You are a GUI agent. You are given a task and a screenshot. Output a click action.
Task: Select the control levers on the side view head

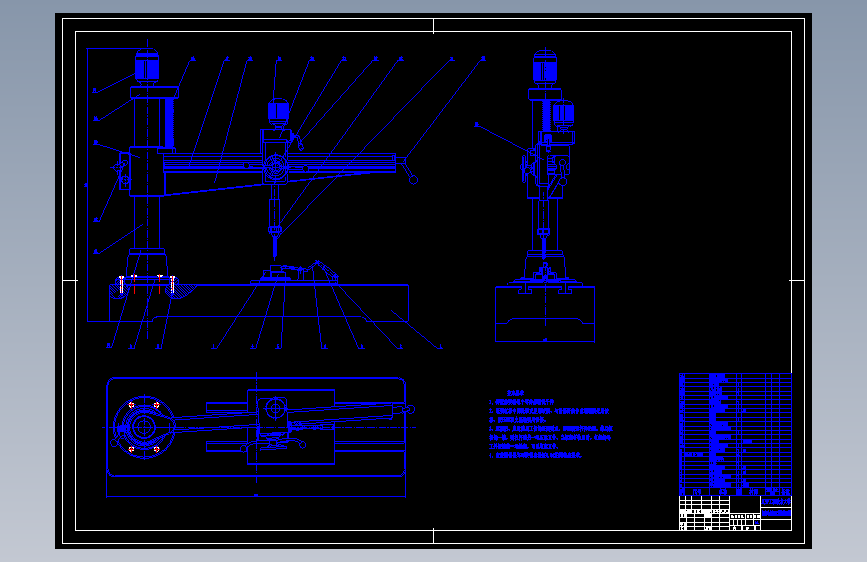pyautogui.click(x=562, y=173)
